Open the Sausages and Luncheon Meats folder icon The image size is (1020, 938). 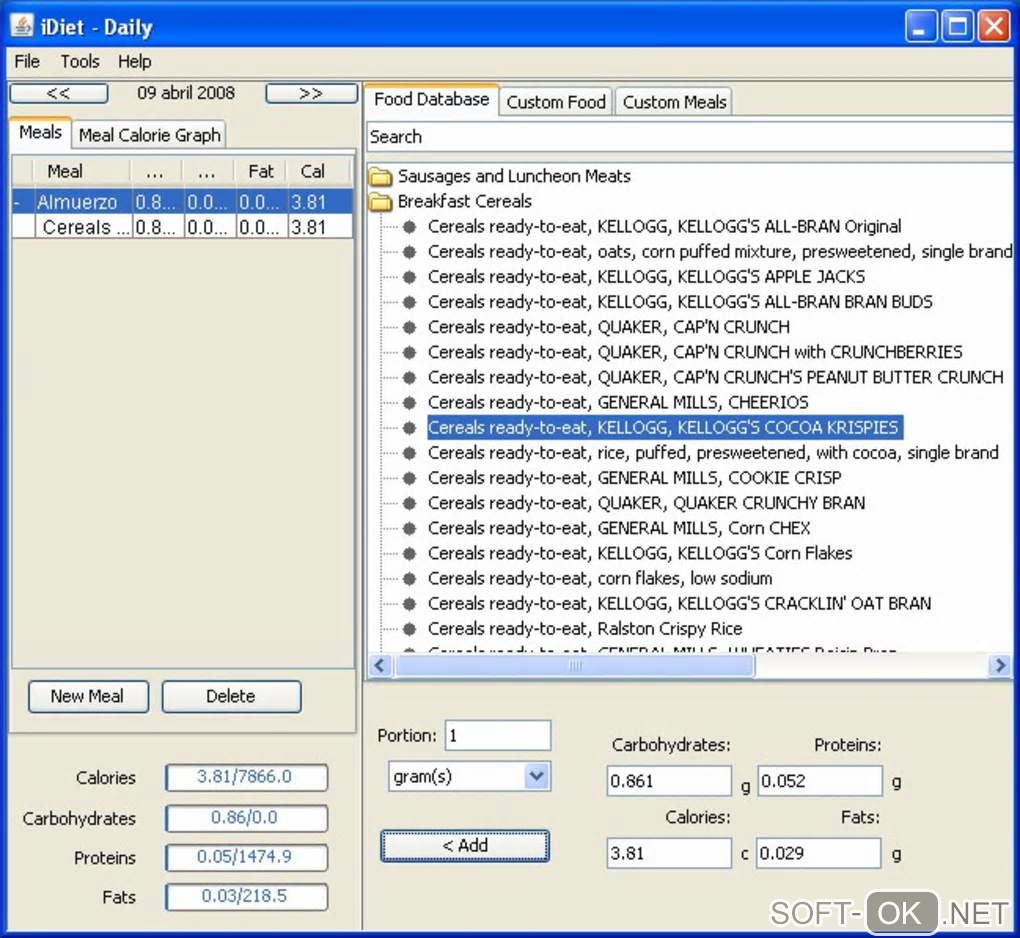point(381,176)
